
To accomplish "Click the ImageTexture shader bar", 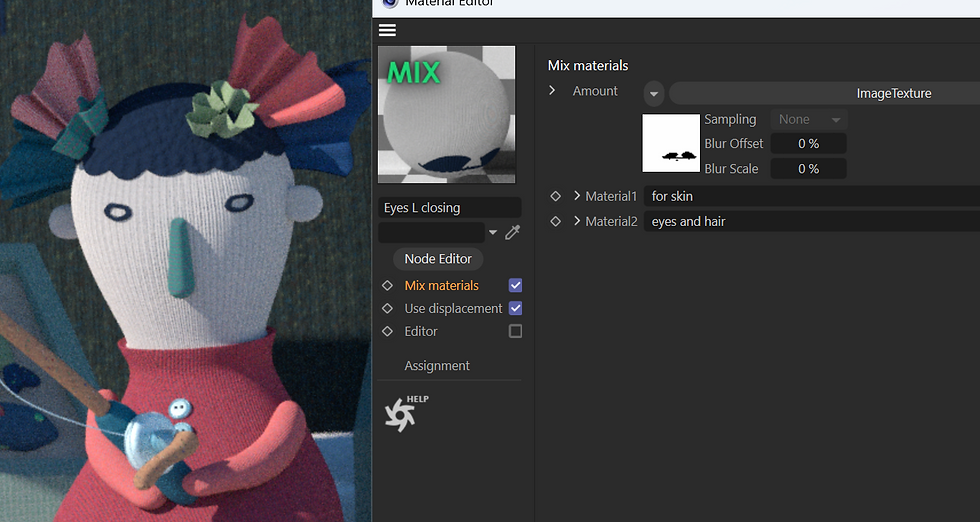I will click(824, 94).
